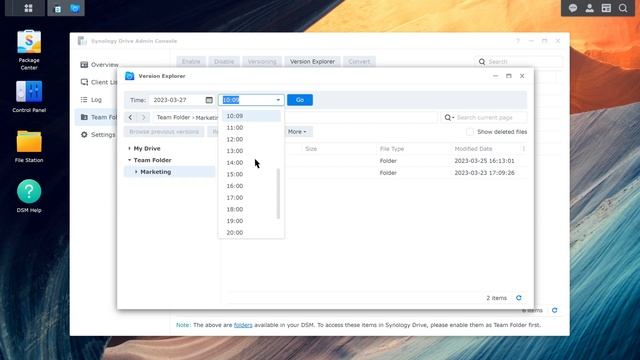This screenshot has width=640, height=360.
Task: Click the Disable button in Admin Console
Action: pyautogui.click(x=224, y=62)
